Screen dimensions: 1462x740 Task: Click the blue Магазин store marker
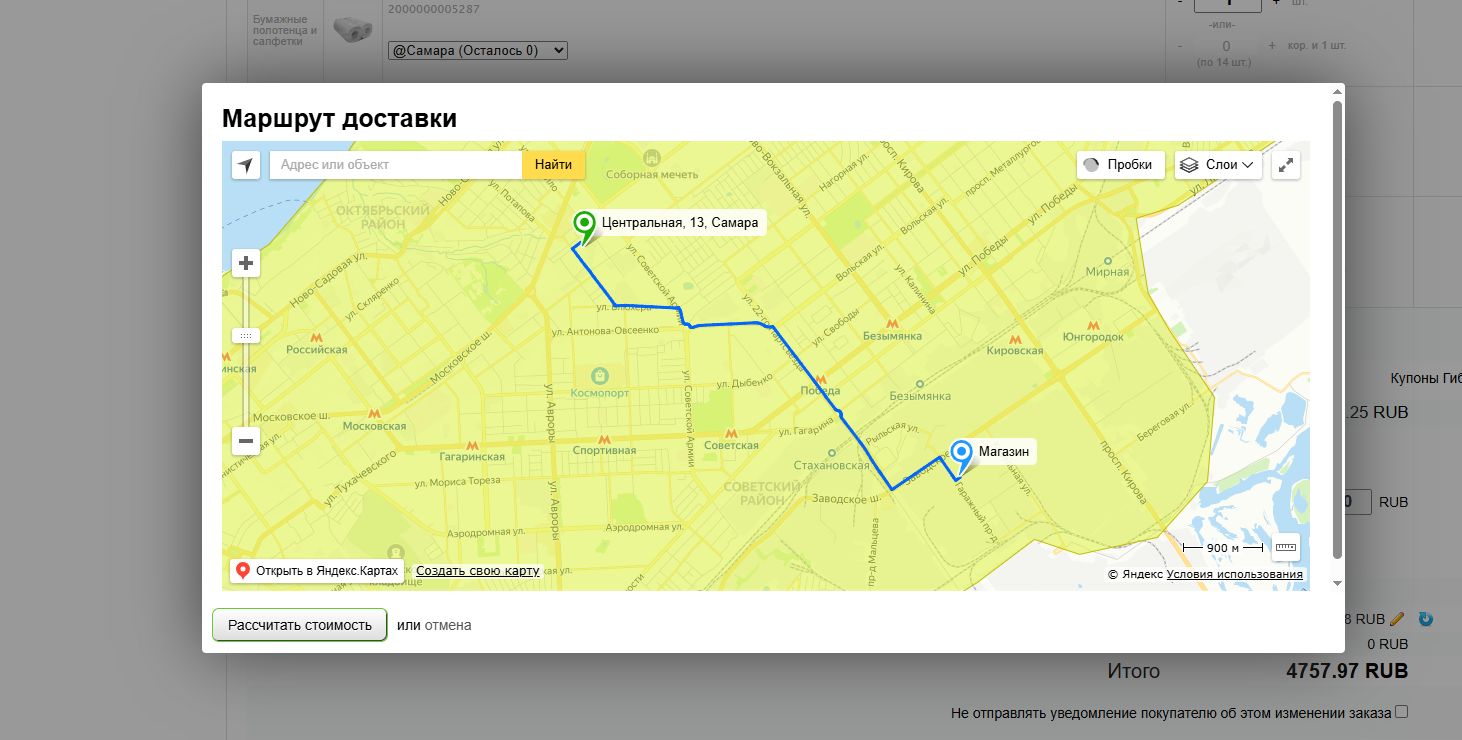click(x=962, y=456)
